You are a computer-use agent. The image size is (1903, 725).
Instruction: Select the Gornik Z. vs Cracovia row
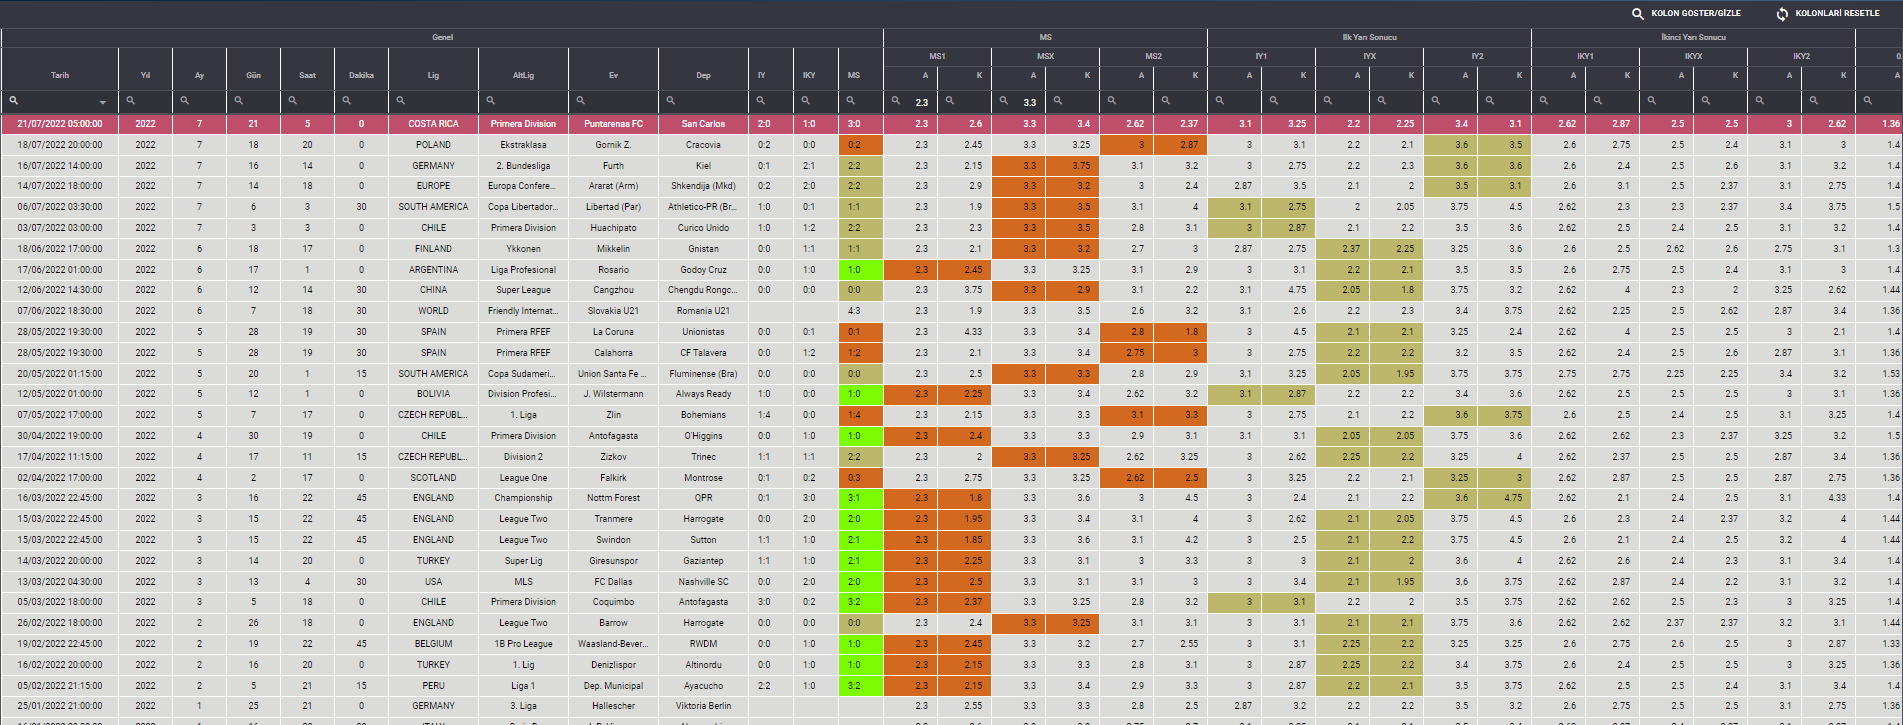(x=613, y=145)
